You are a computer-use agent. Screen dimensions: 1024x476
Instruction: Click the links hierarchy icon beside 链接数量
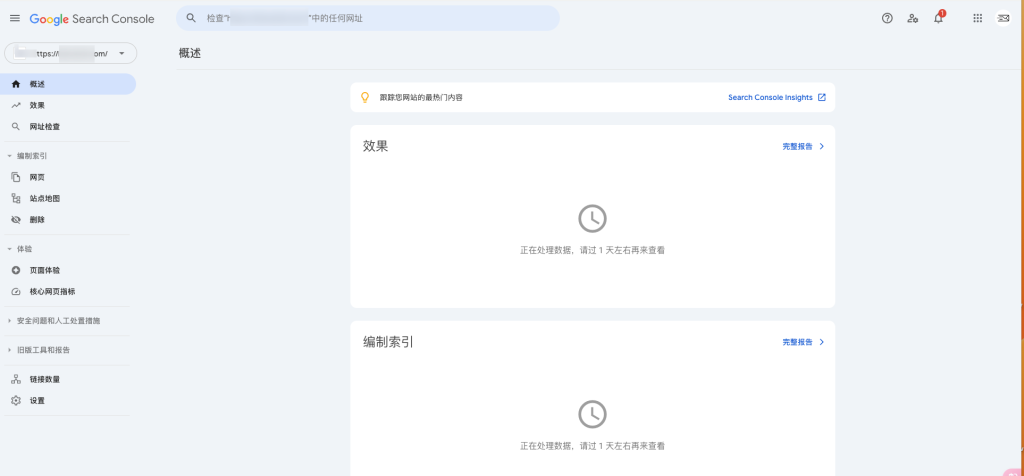pyautogui.click(x=16, y=379)
